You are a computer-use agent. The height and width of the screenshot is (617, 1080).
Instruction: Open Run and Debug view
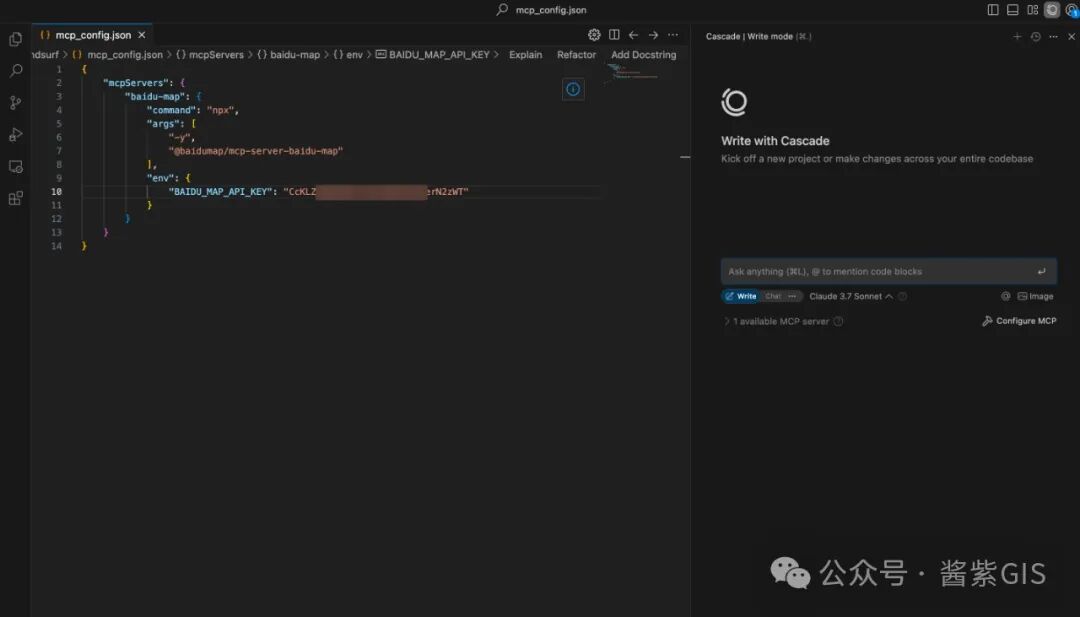(15, 135)
